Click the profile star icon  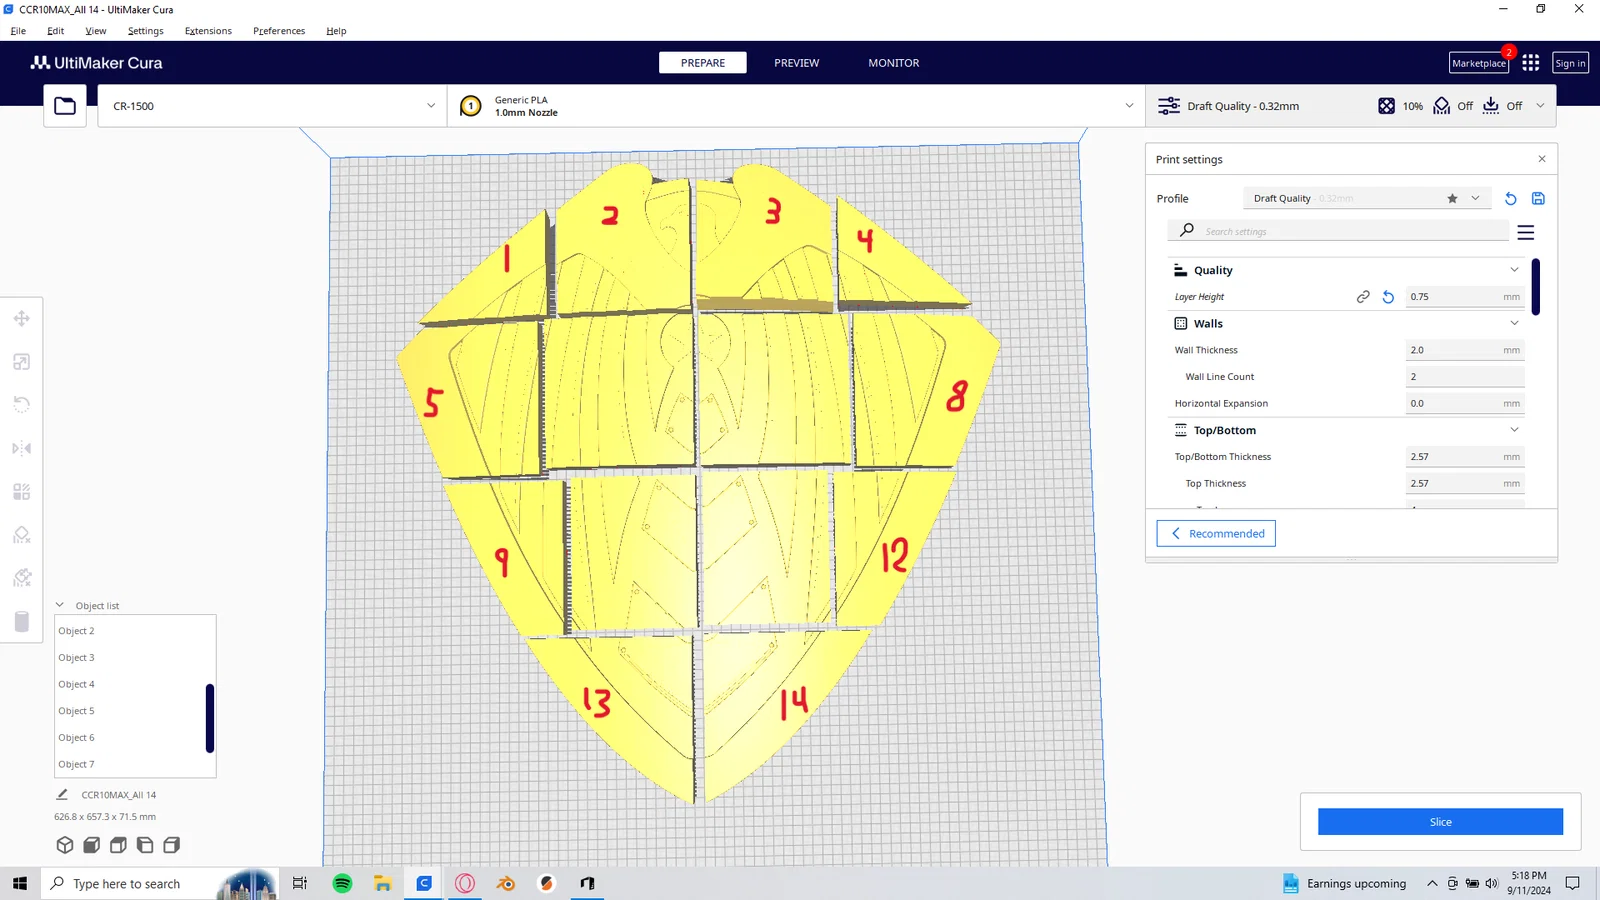pyautogui.click(x=1452, y=199)
